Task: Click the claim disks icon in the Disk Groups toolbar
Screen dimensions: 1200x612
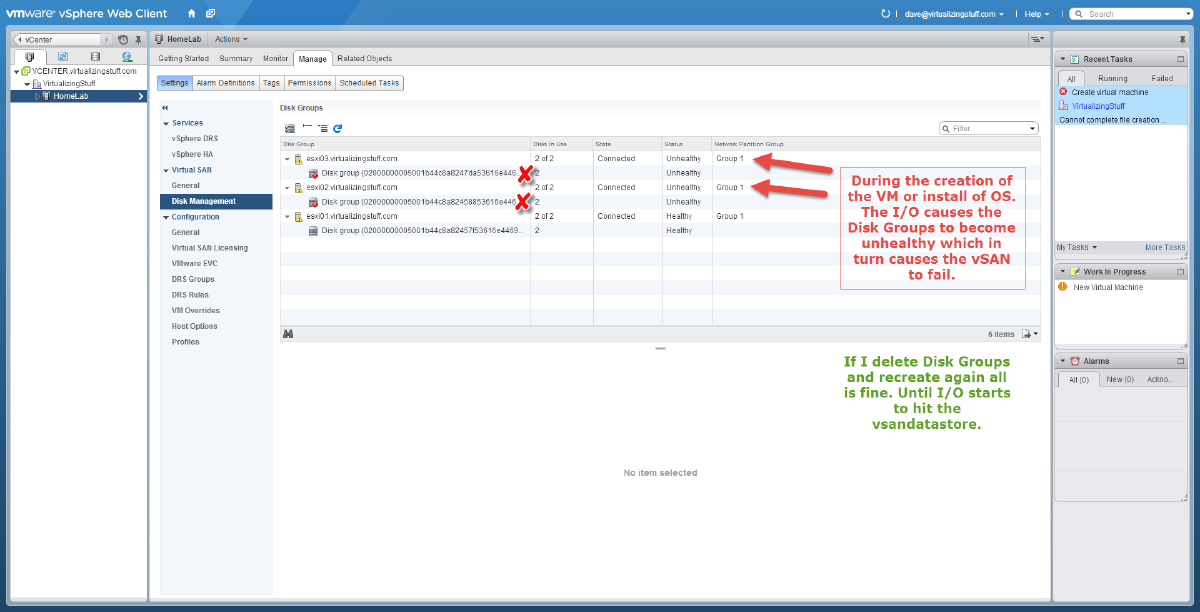Action: click(x=289, y=128)
